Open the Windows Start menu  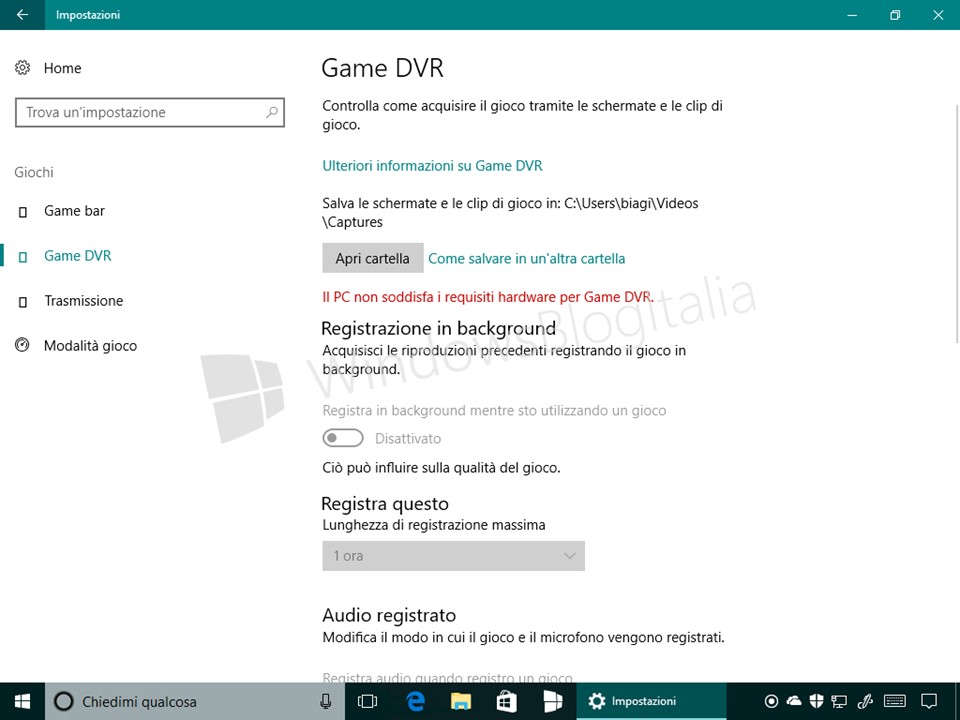click(x=23, y=702)
